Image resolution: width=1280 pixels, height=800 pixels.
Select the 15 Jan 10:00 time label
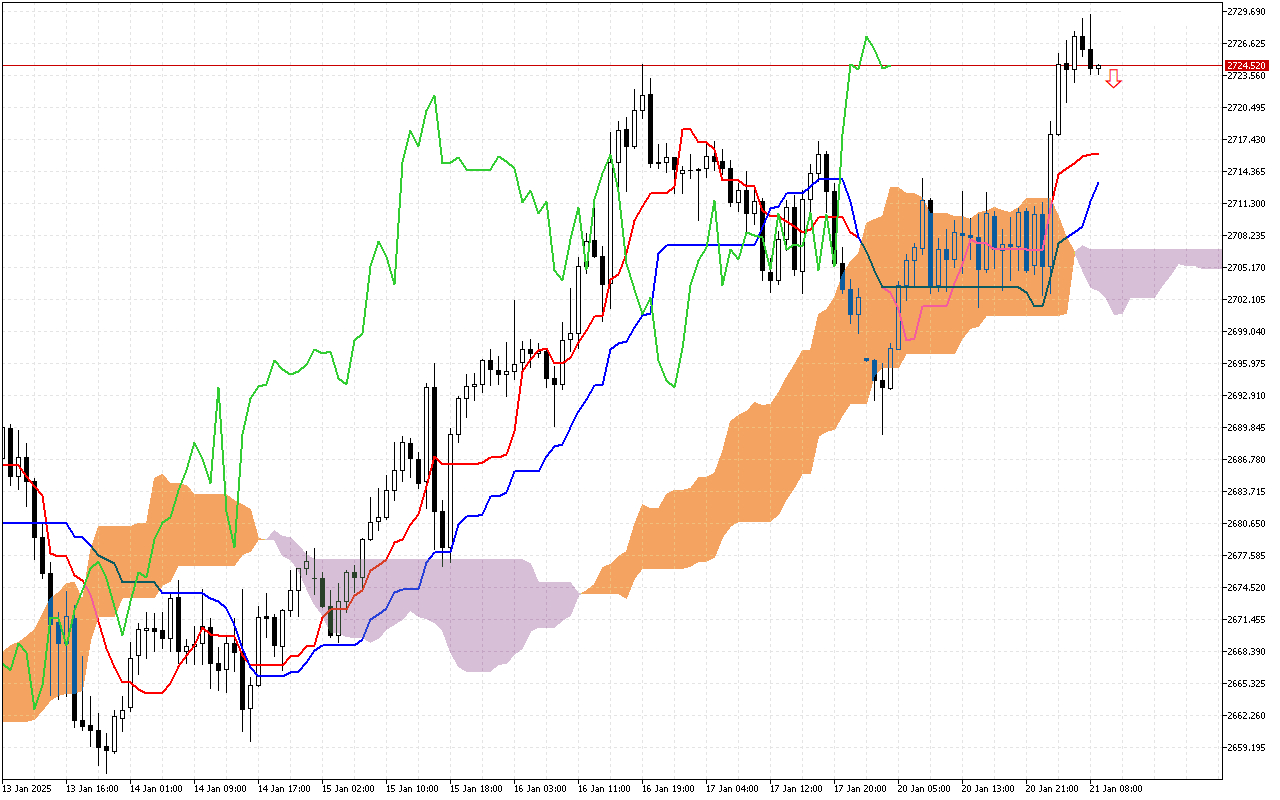click(413, 789)
